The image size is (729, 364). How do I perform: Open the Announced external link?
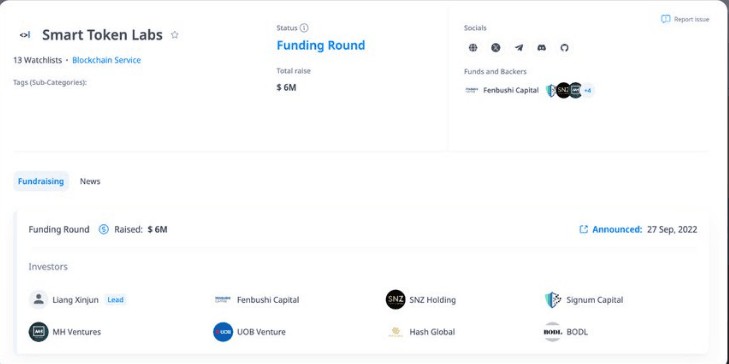coord(611,229)
